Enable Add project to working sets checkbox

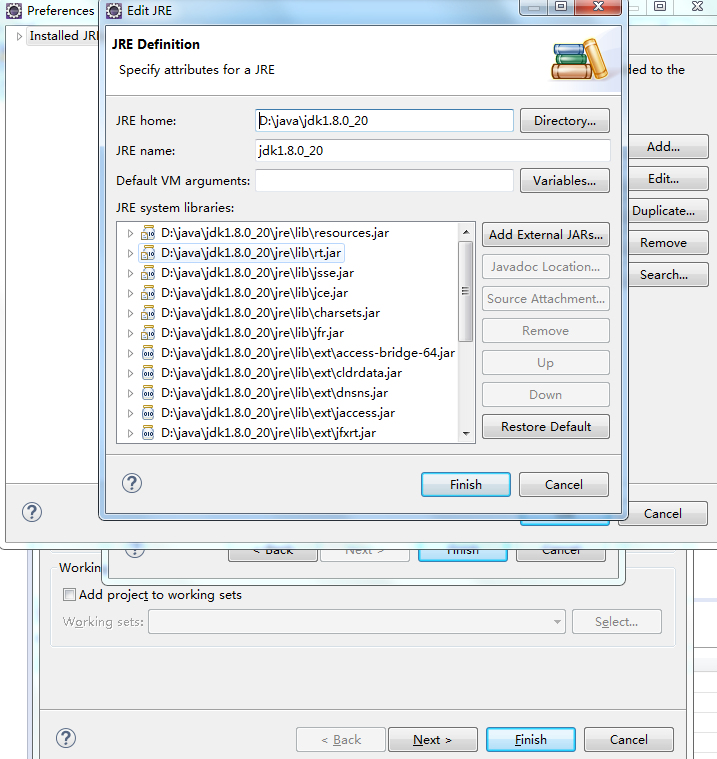coord(69,594)
